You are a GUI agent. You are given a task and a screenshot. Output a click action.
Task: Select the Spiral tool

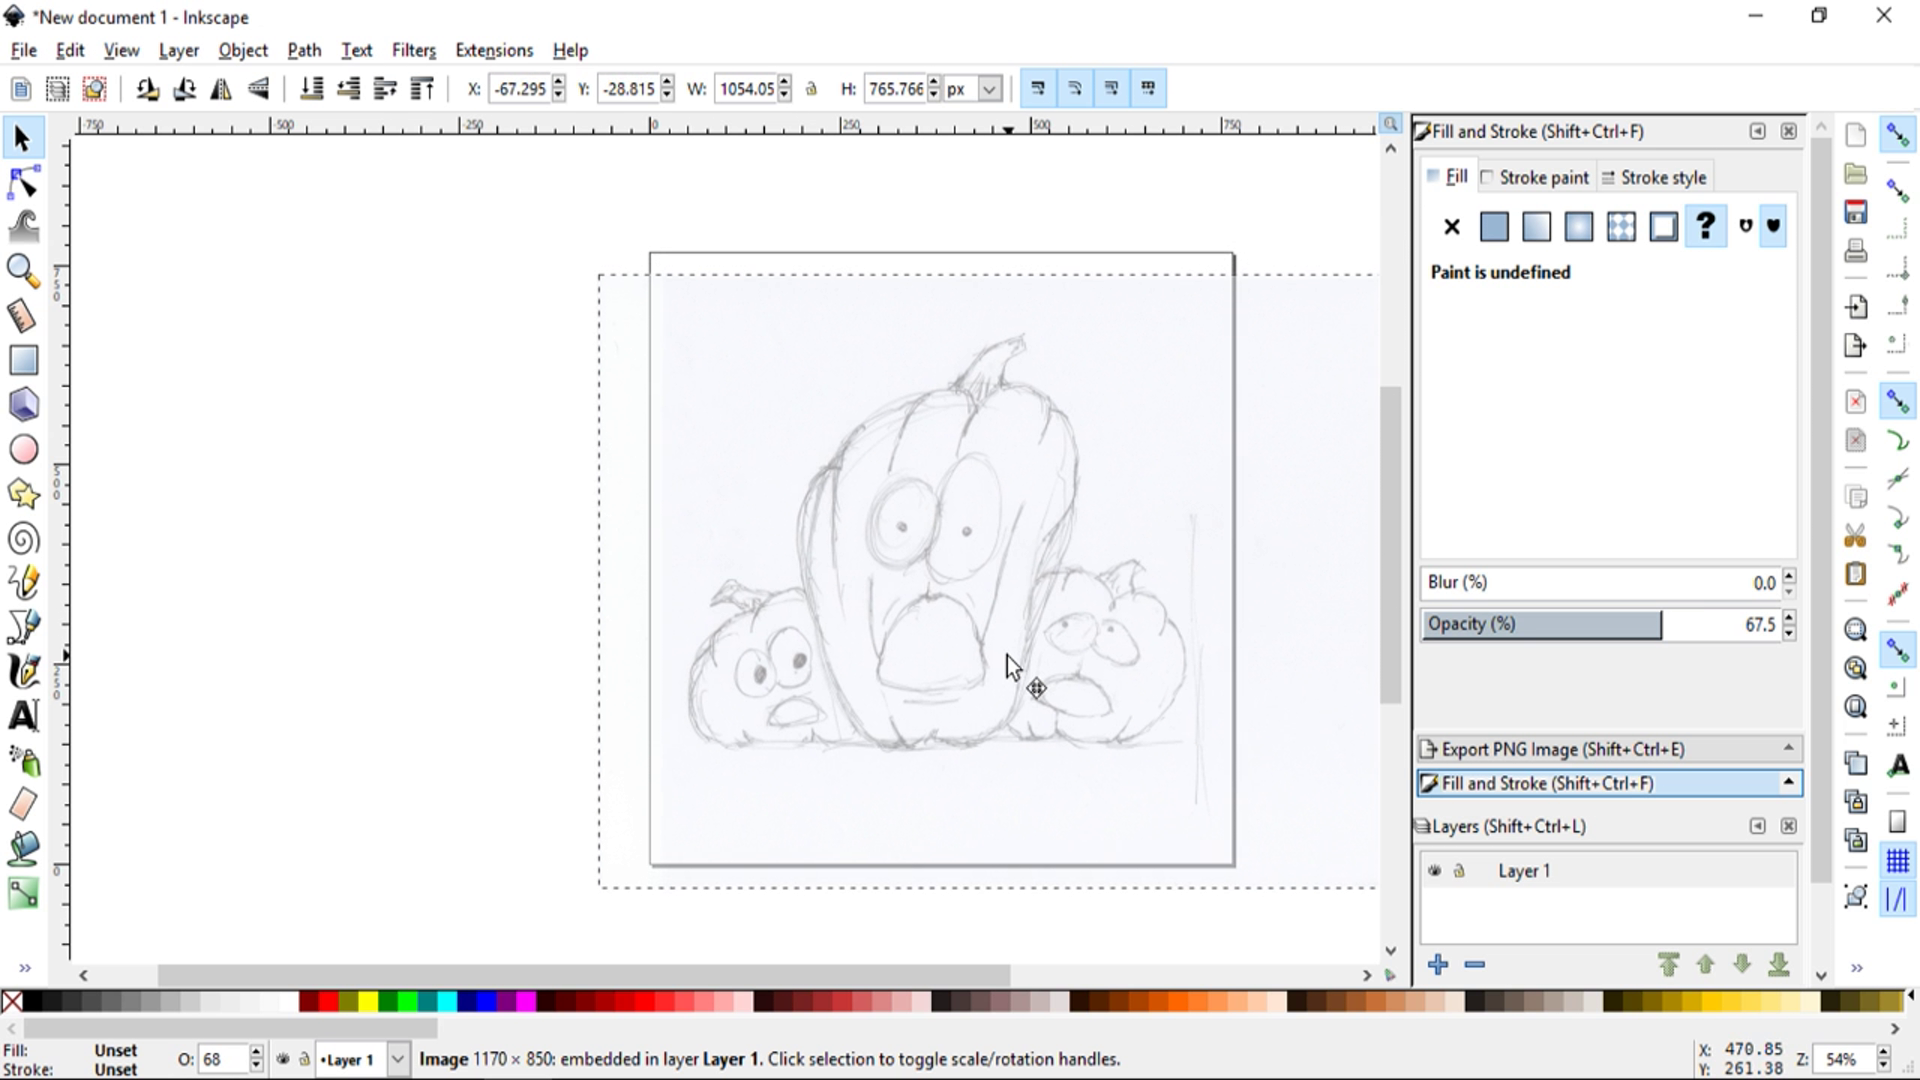click(22, 539)
